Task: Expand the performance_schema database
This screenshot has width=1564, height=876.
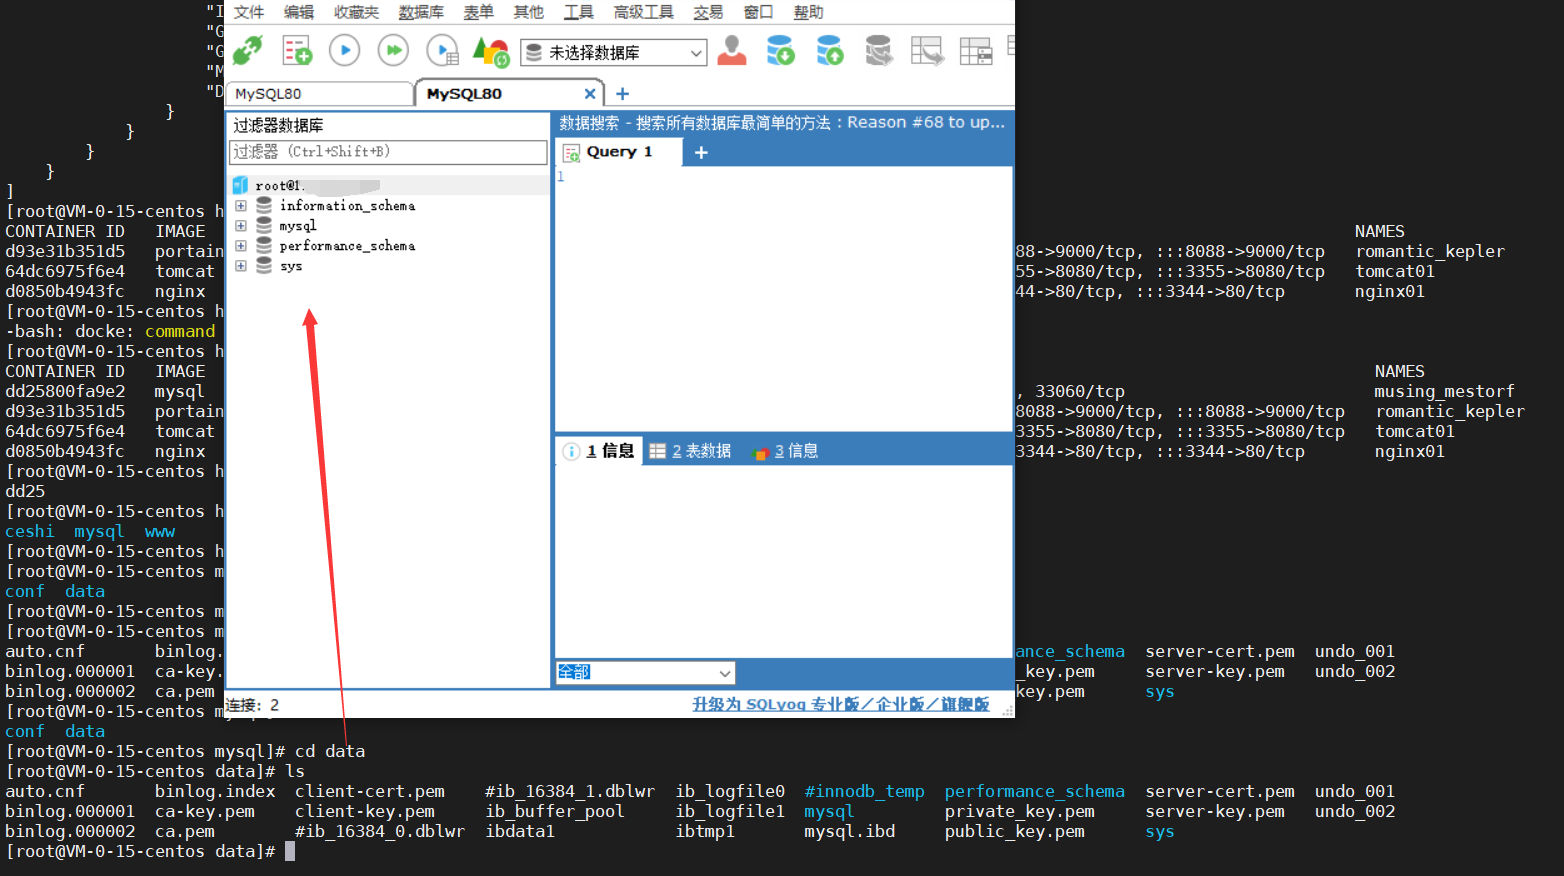Action: tap(240, 245)
